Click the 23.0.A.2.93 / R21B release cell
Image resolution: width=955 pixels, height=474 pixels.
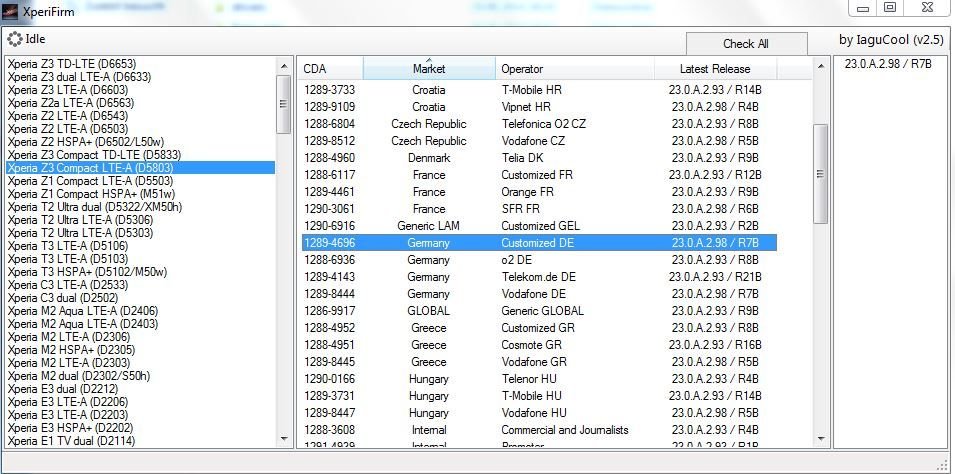pyautogui.click(x=715, y=277)
